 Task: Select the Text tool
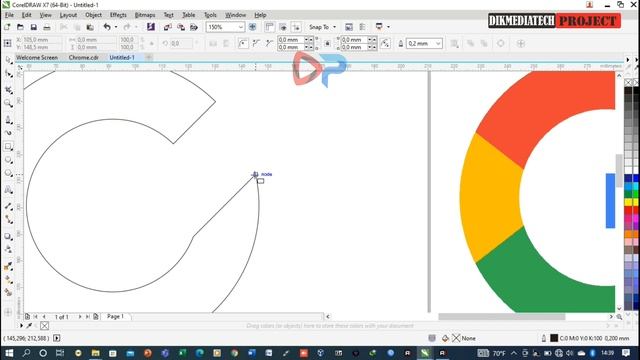[x=8, y=190]
